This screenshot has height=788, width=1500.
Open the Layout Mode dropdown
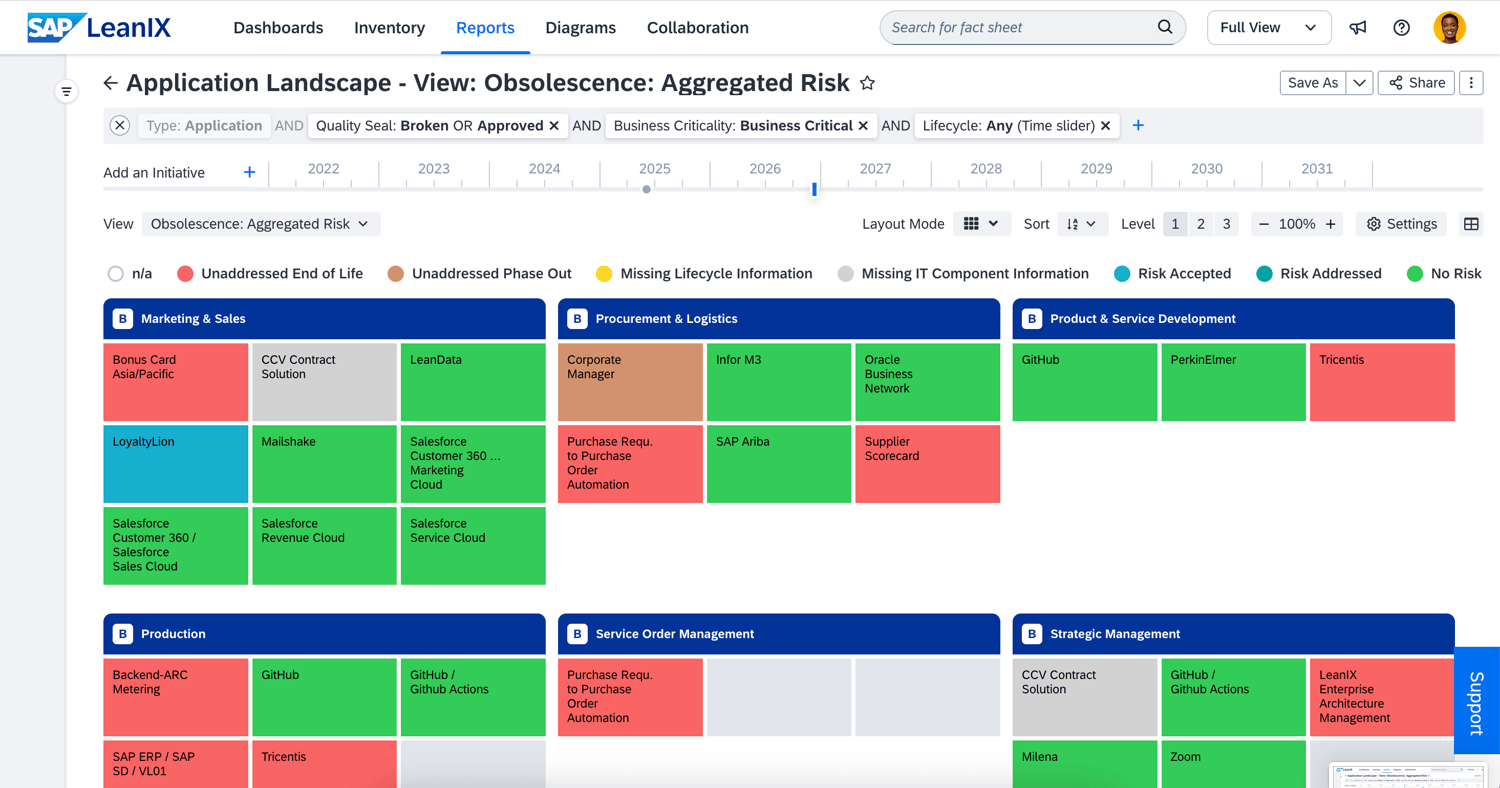(980, 224)
